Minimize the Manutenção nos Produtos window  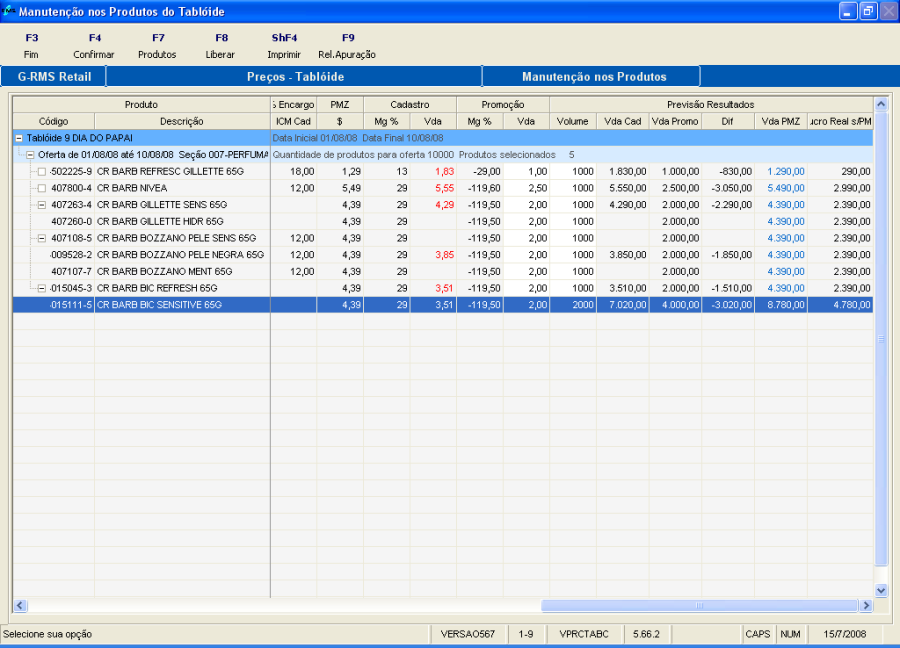coord(848,11)
